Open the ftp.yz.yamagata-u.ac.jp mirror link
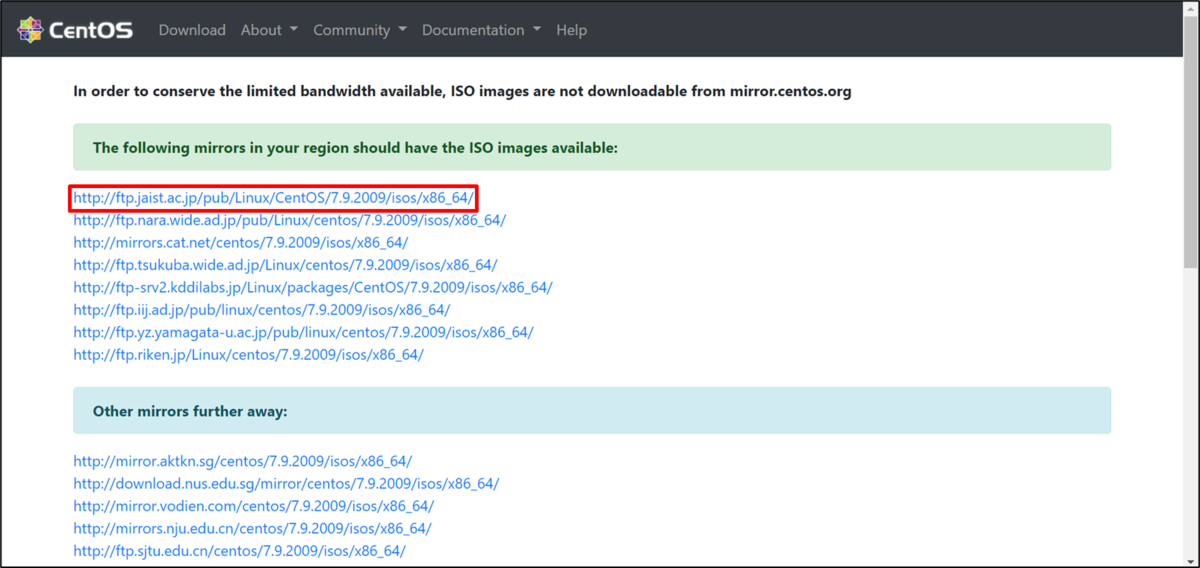1200x568 pixels. (x=304, y=332)
